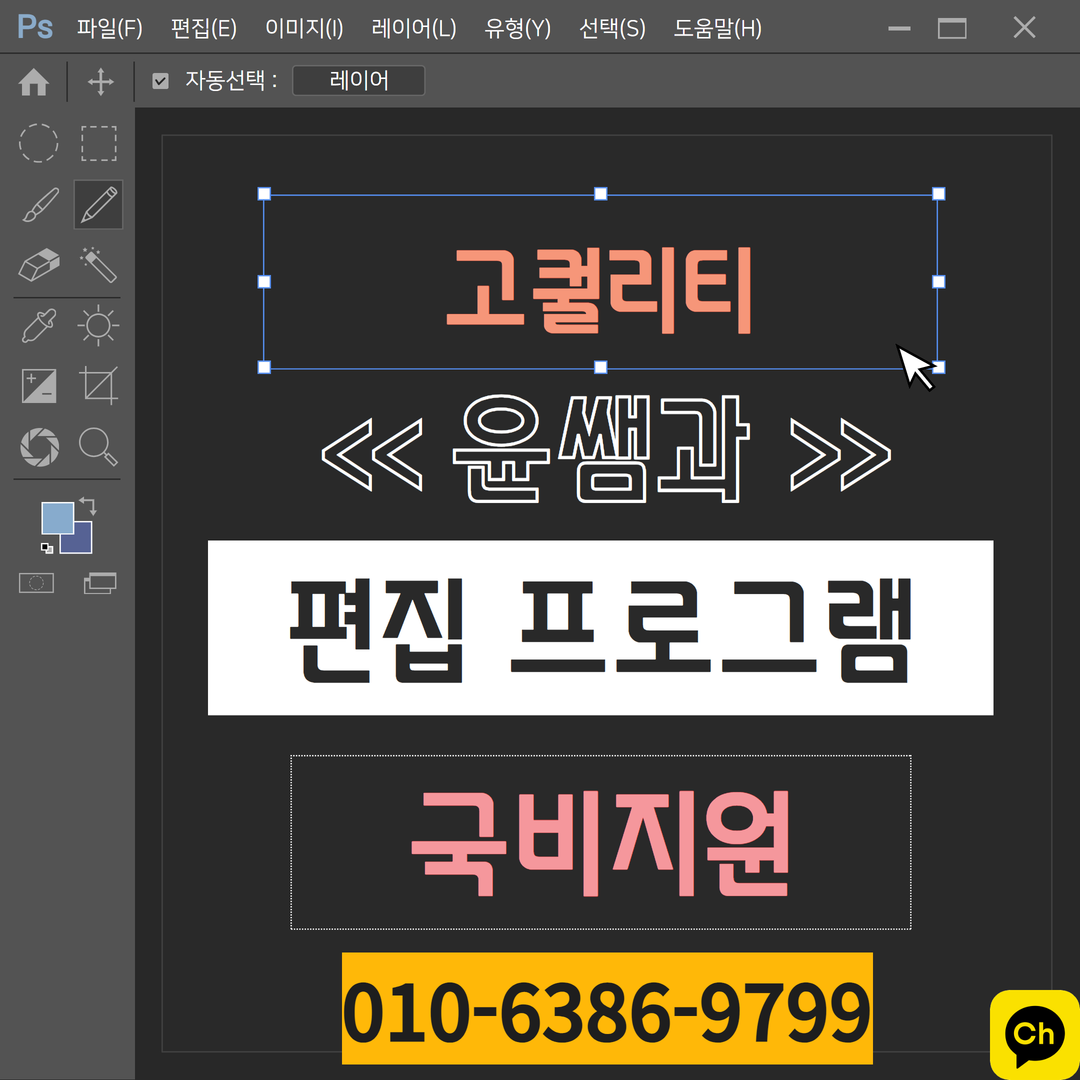
Task: Select the Magic Wand tool
Action: (x=98, y=265)
